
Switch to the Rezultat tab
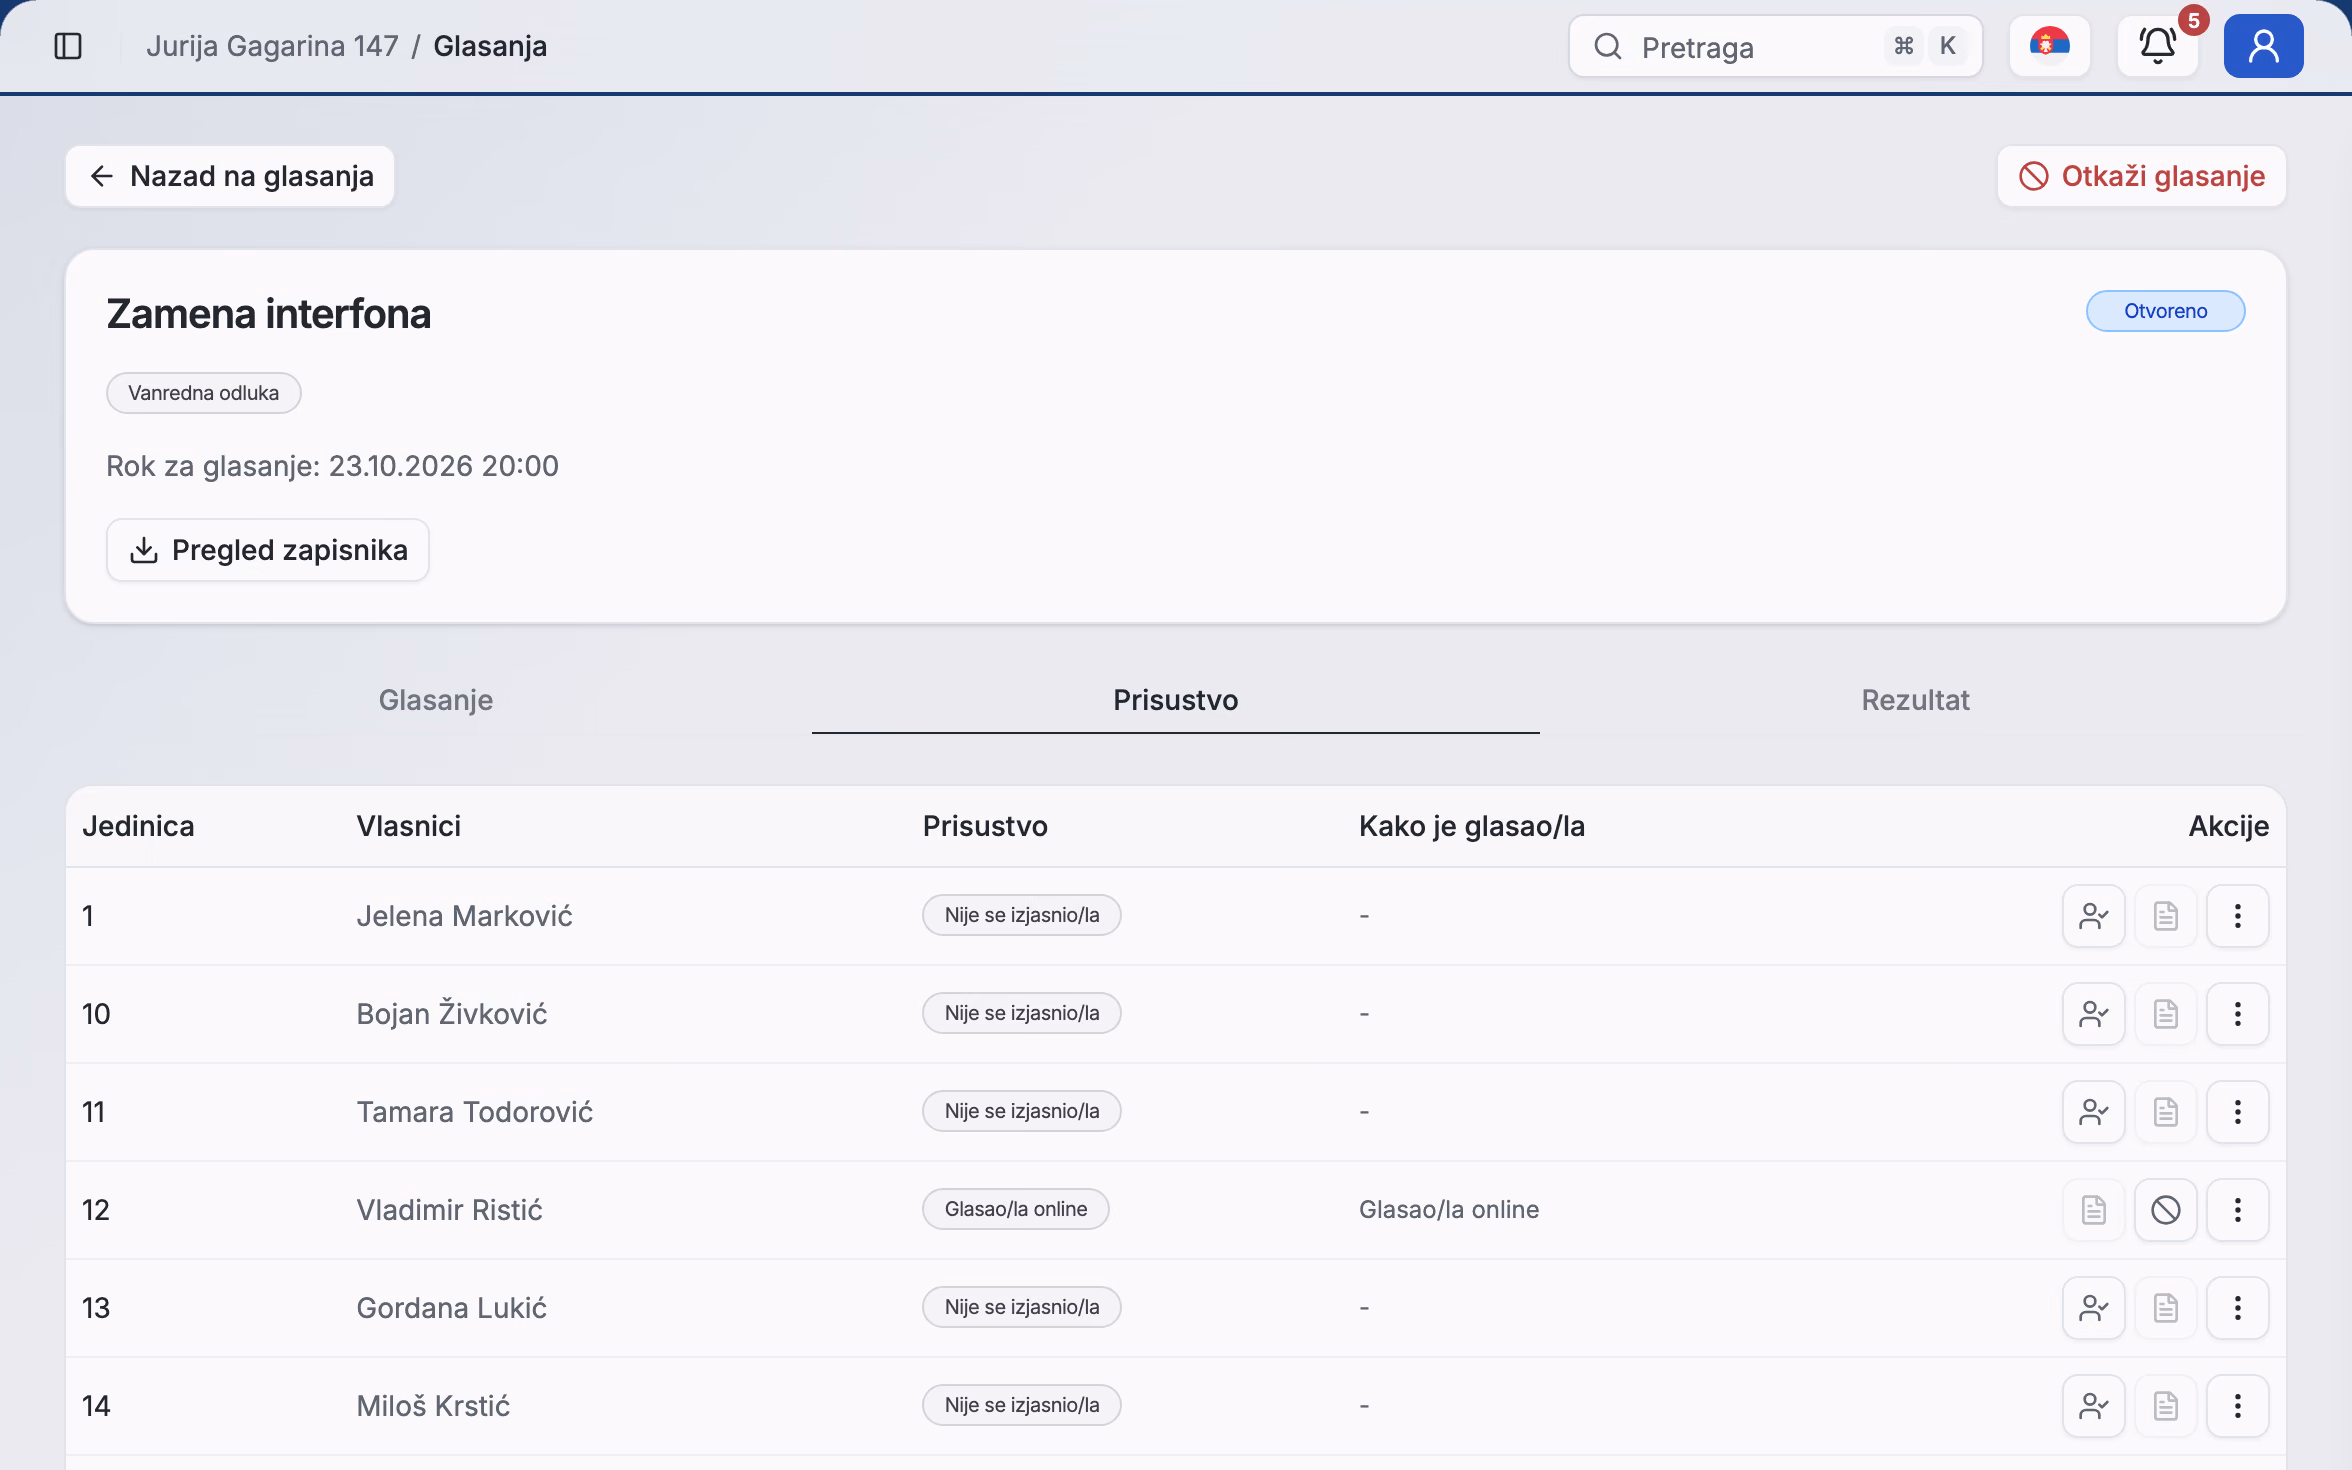pos(1915,700)
